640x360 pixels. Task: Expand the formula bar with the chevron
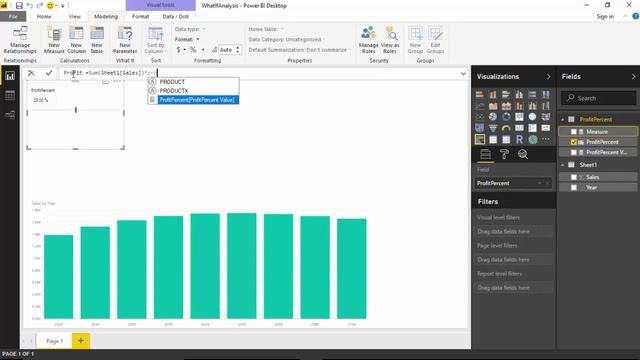click(x=463, y=74)
